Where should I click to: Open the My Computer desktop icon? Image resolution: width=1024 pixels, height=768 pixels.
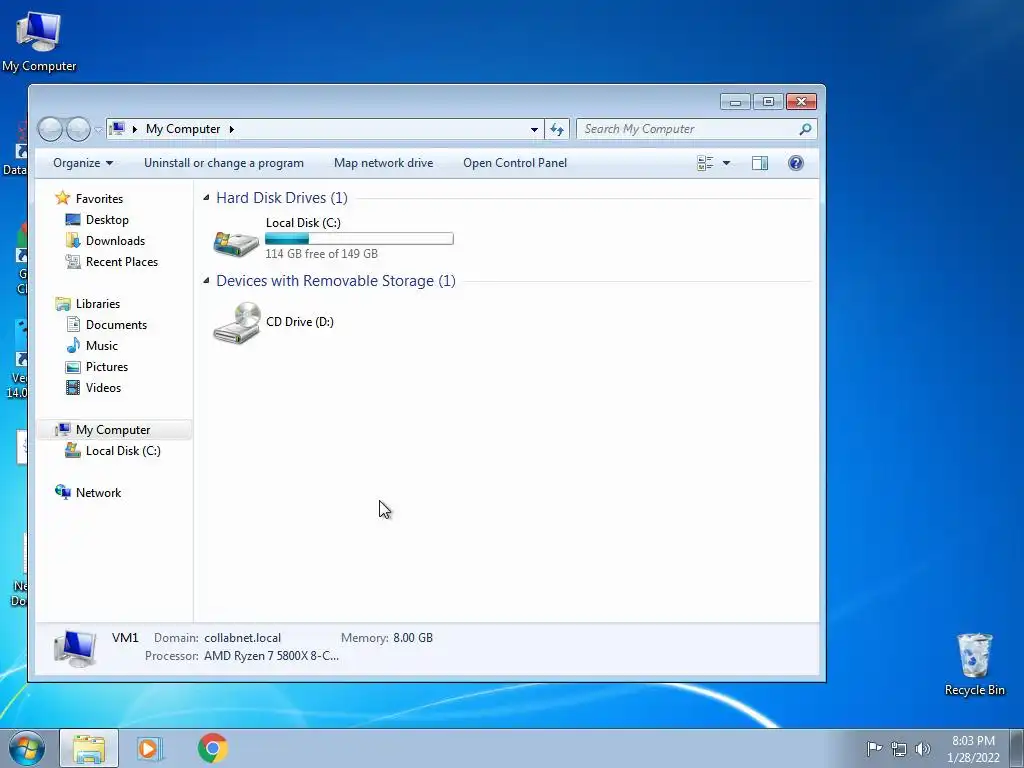coord(39,42)
